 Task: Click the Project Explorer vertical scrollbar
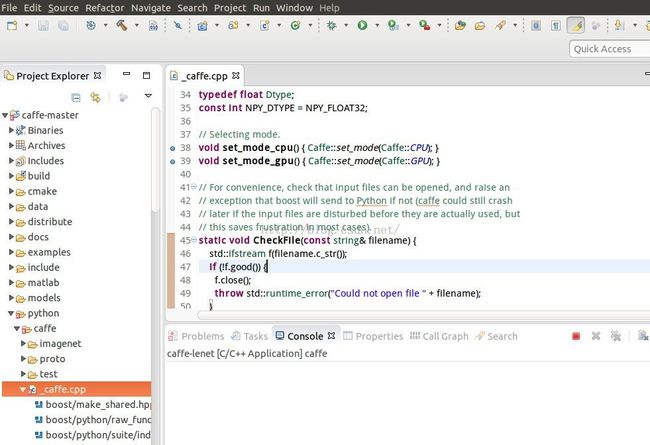point(155,160)
